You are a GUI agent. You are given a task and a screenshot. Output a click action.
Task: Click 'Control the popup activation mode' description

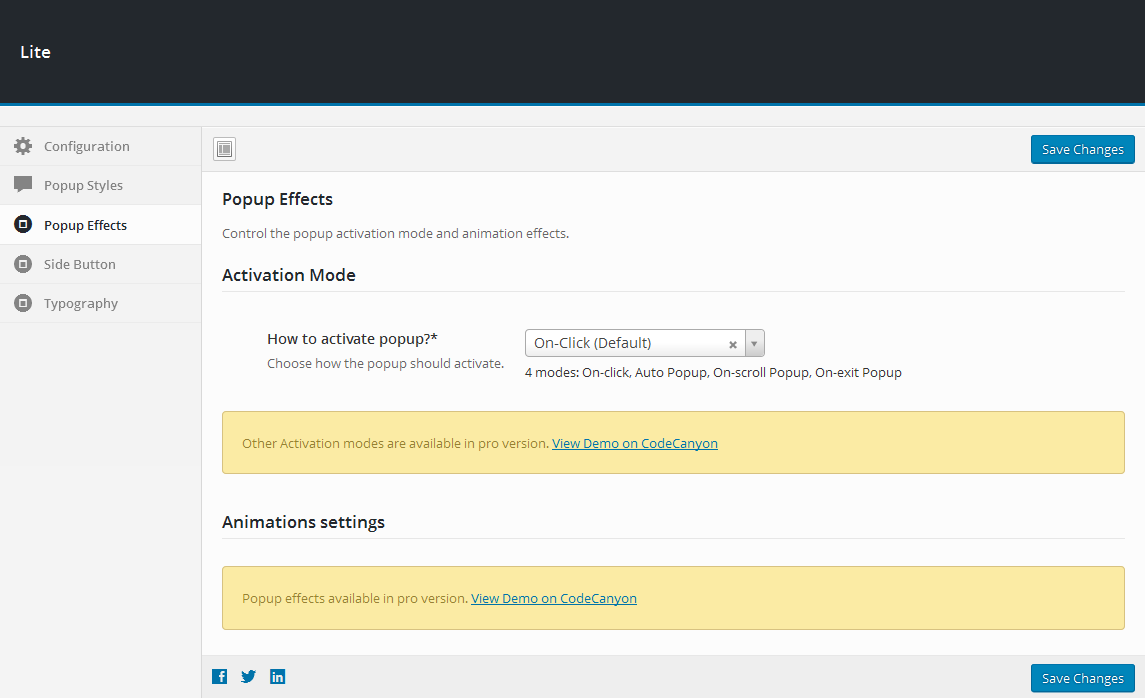point(395,234)
